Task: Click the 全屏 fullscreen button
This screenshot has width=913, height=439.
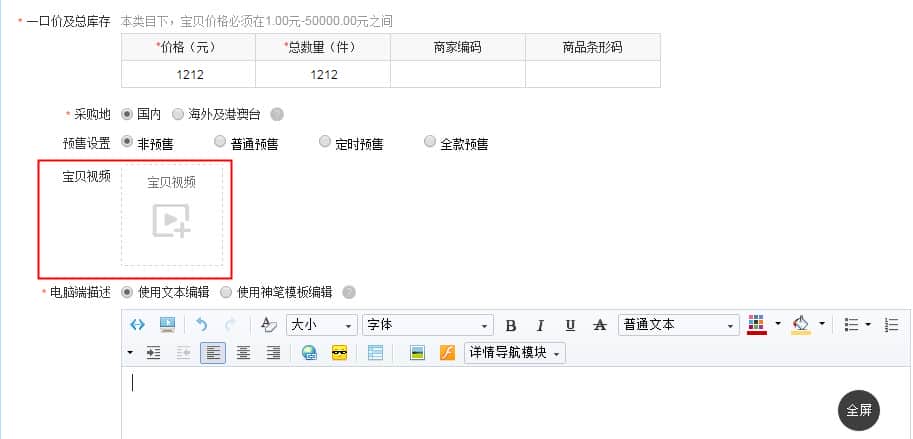Action: click(x=859, y=410)
